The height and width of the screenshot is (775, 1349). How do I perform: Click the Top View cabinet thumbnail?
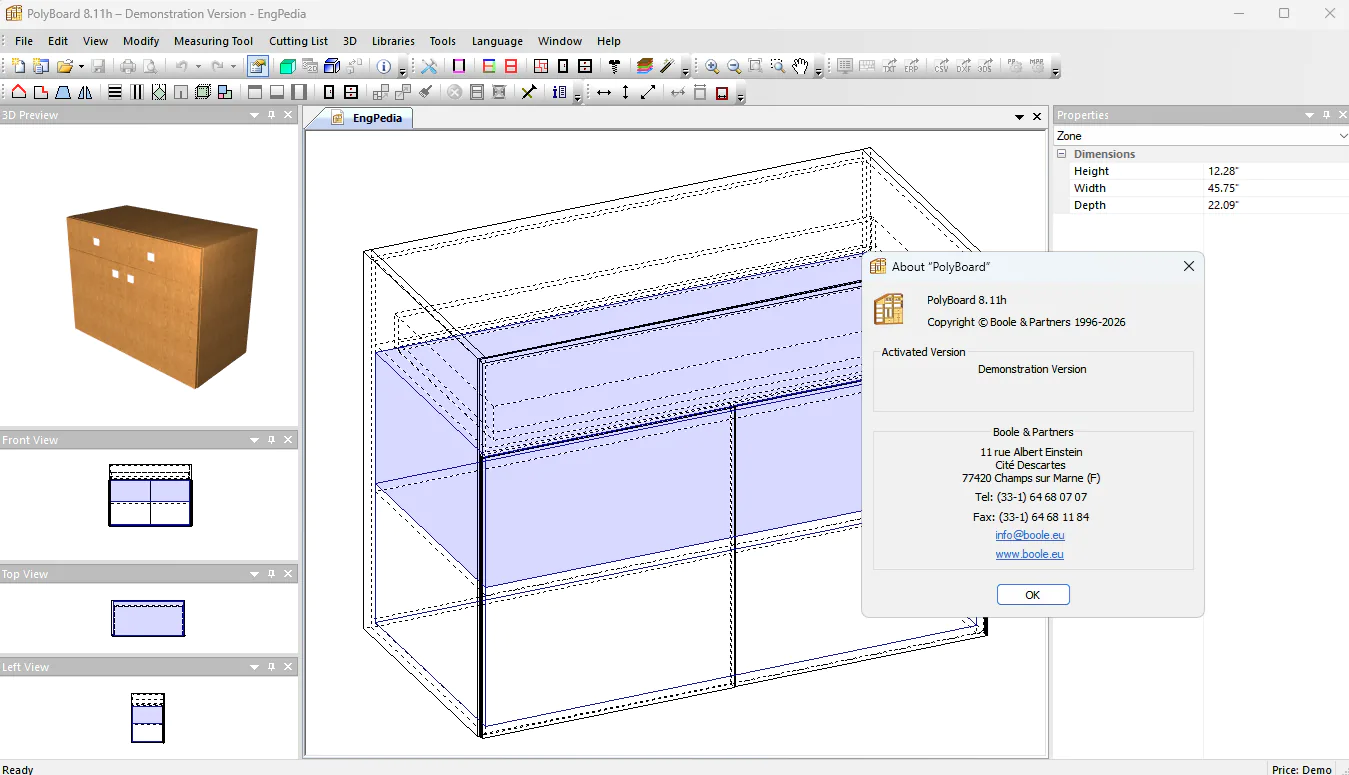click(x=148, y=618)
